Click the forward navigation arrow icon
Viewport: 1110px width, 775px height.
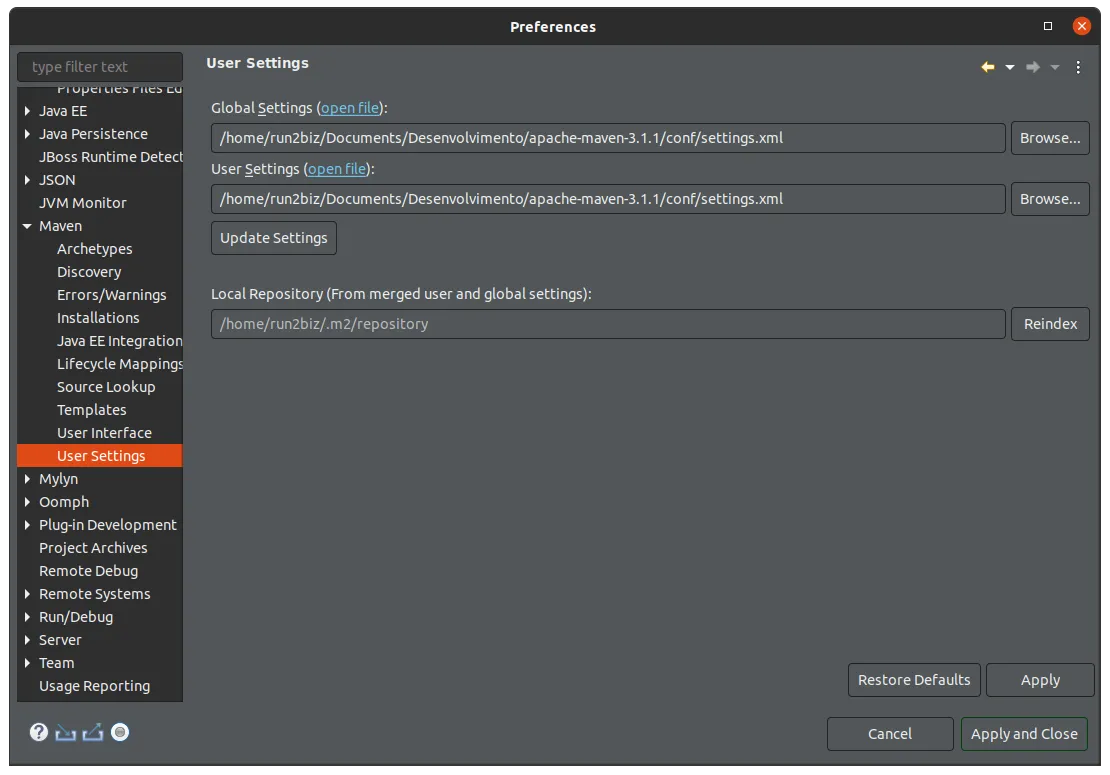(x=1033, y=67)
